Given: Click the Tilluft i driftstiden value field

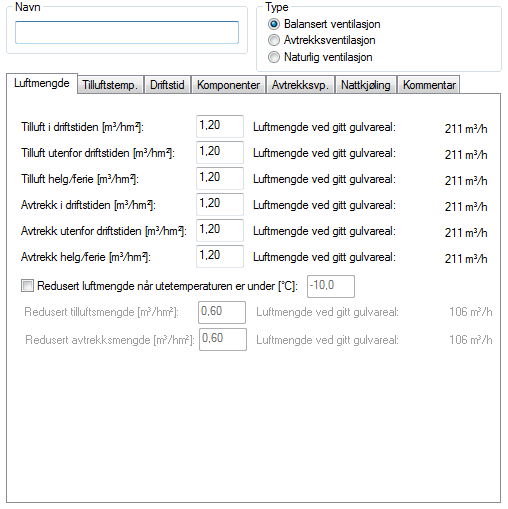Looking at the screenshot, I should pos(220,126).
